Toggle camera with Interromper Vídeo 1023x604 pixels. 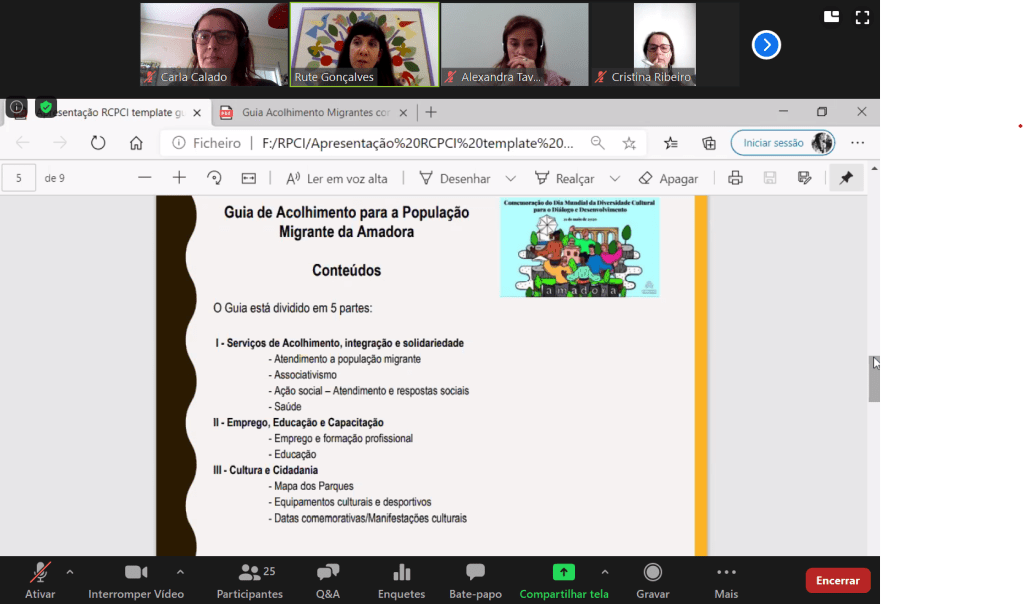[x=135, y=579]
